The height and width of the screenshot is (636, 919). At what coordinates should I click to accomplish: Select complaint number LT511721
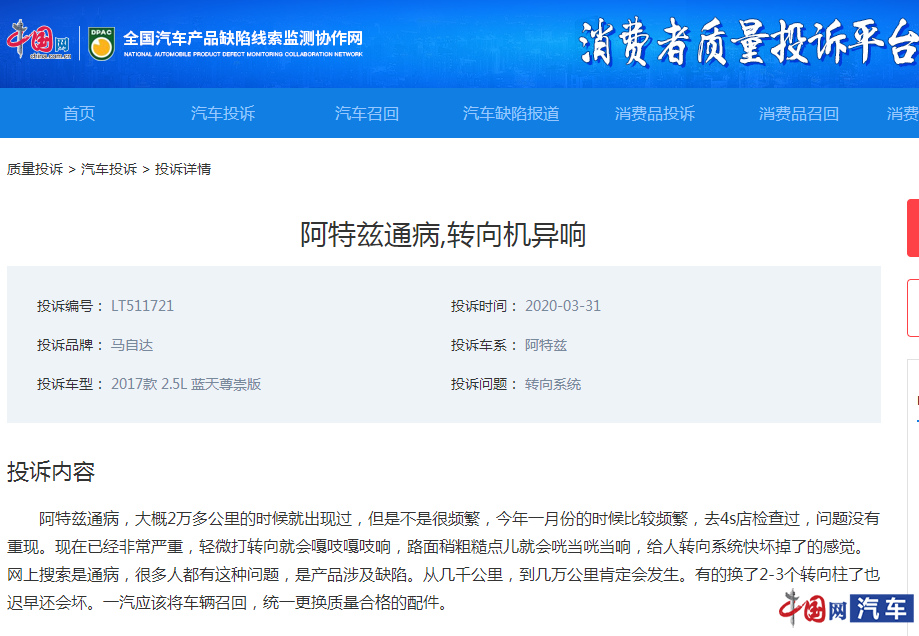pyautogui.click(x=142, y=306)
